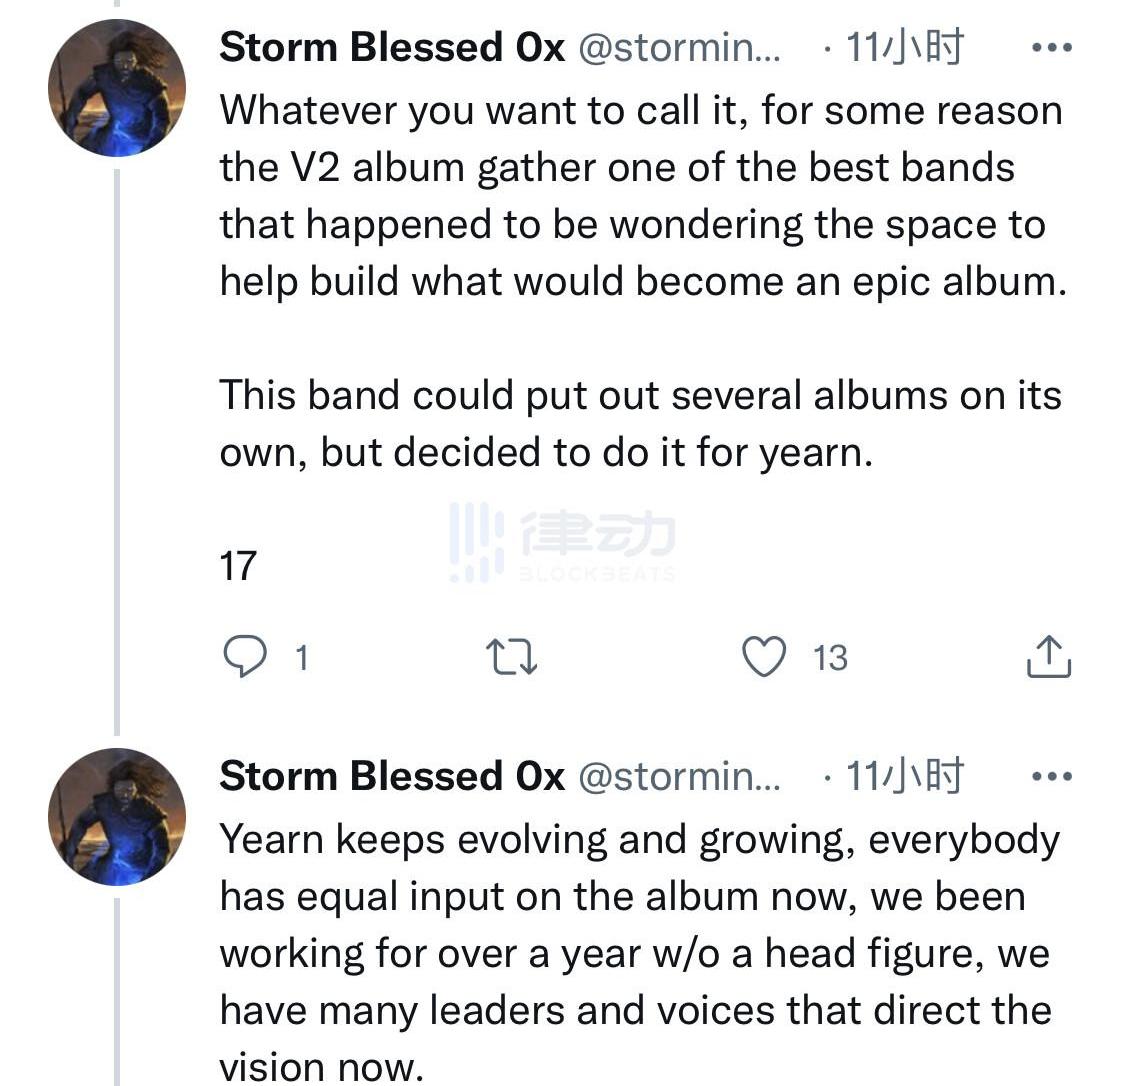Open the avatar beside the 'Whatever you want' tweet
This screenshot has width=1125, height=1086.
tap(117, 88)
